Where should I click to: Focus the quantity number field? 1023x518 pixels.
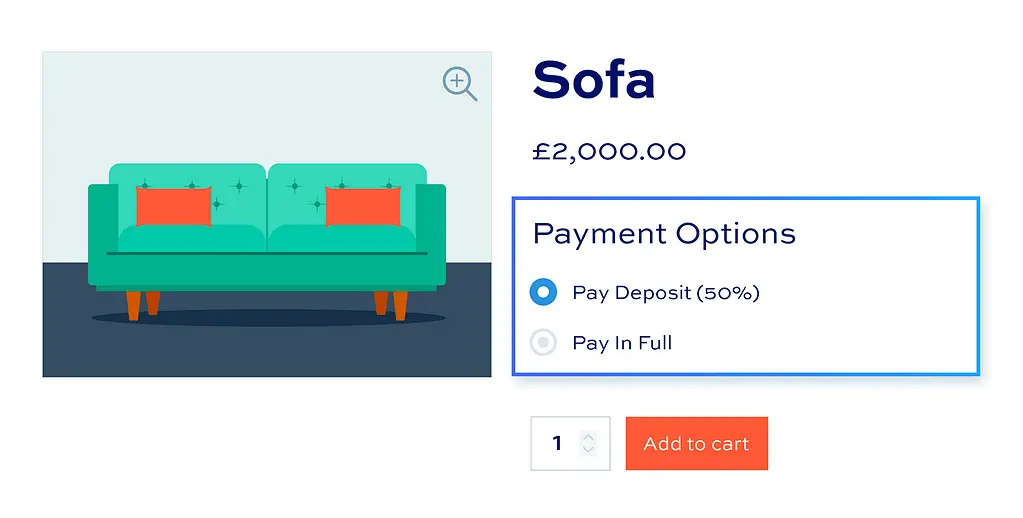coord(557,443)
